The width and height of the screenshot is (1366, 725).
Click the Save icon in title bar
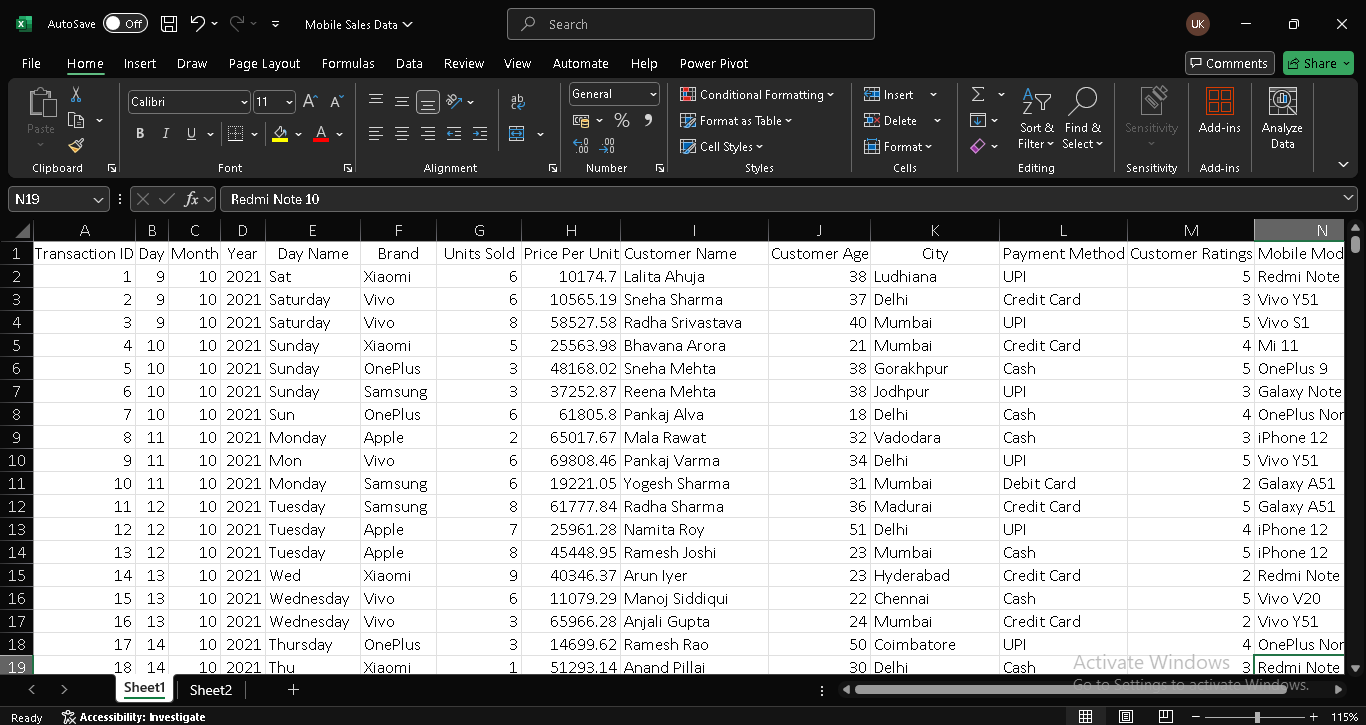click(169, 24)
